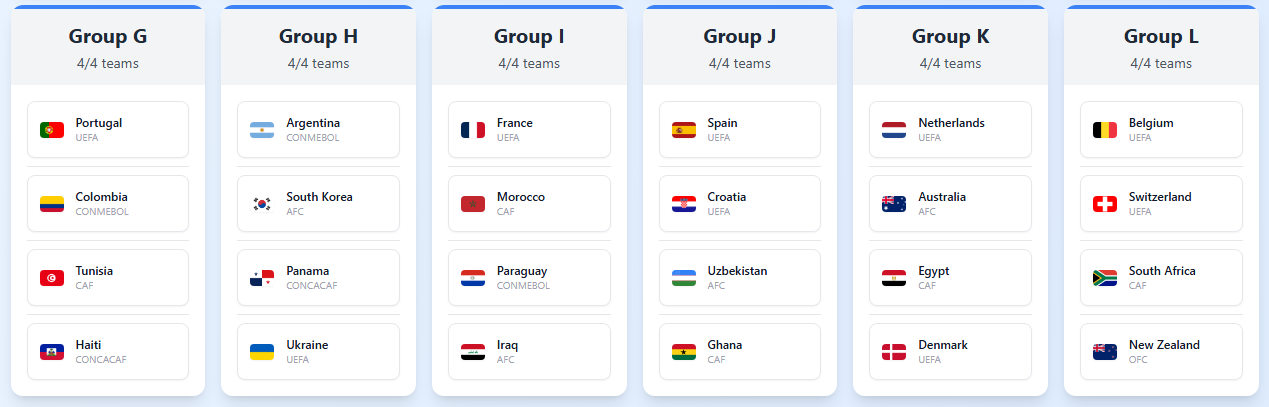Select the Group L header
Viewport: 1269px width, 407px height.
(x=1161, y=37)
